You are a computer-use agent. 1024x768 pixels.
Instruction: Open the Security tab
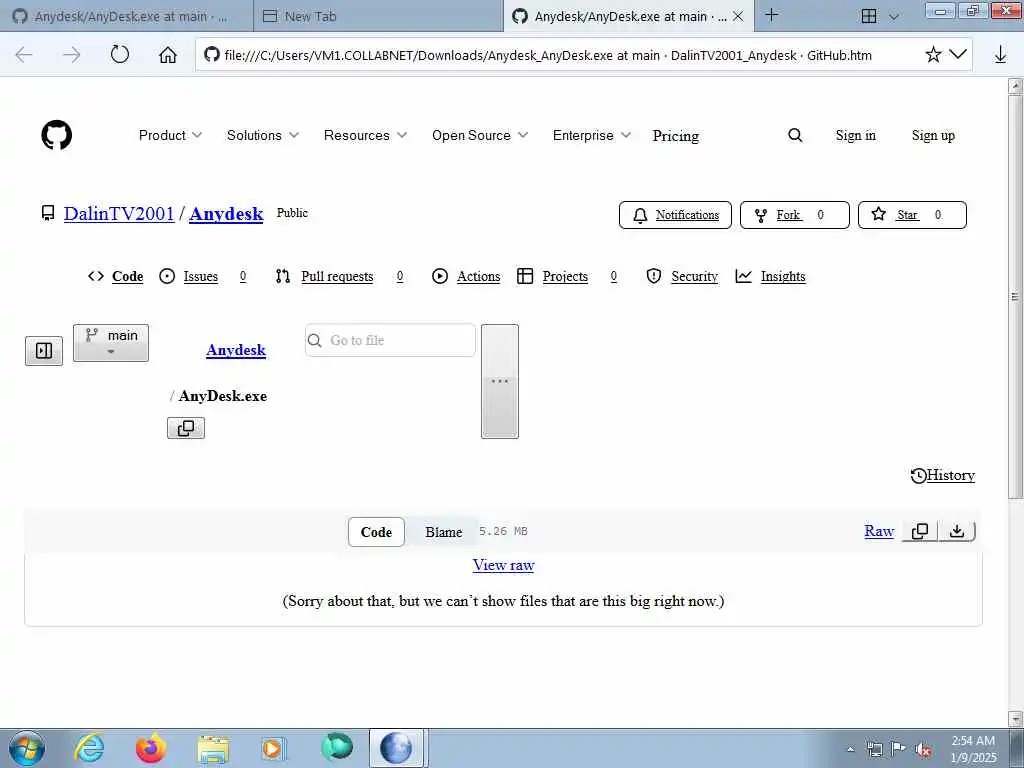coord(682,276)
